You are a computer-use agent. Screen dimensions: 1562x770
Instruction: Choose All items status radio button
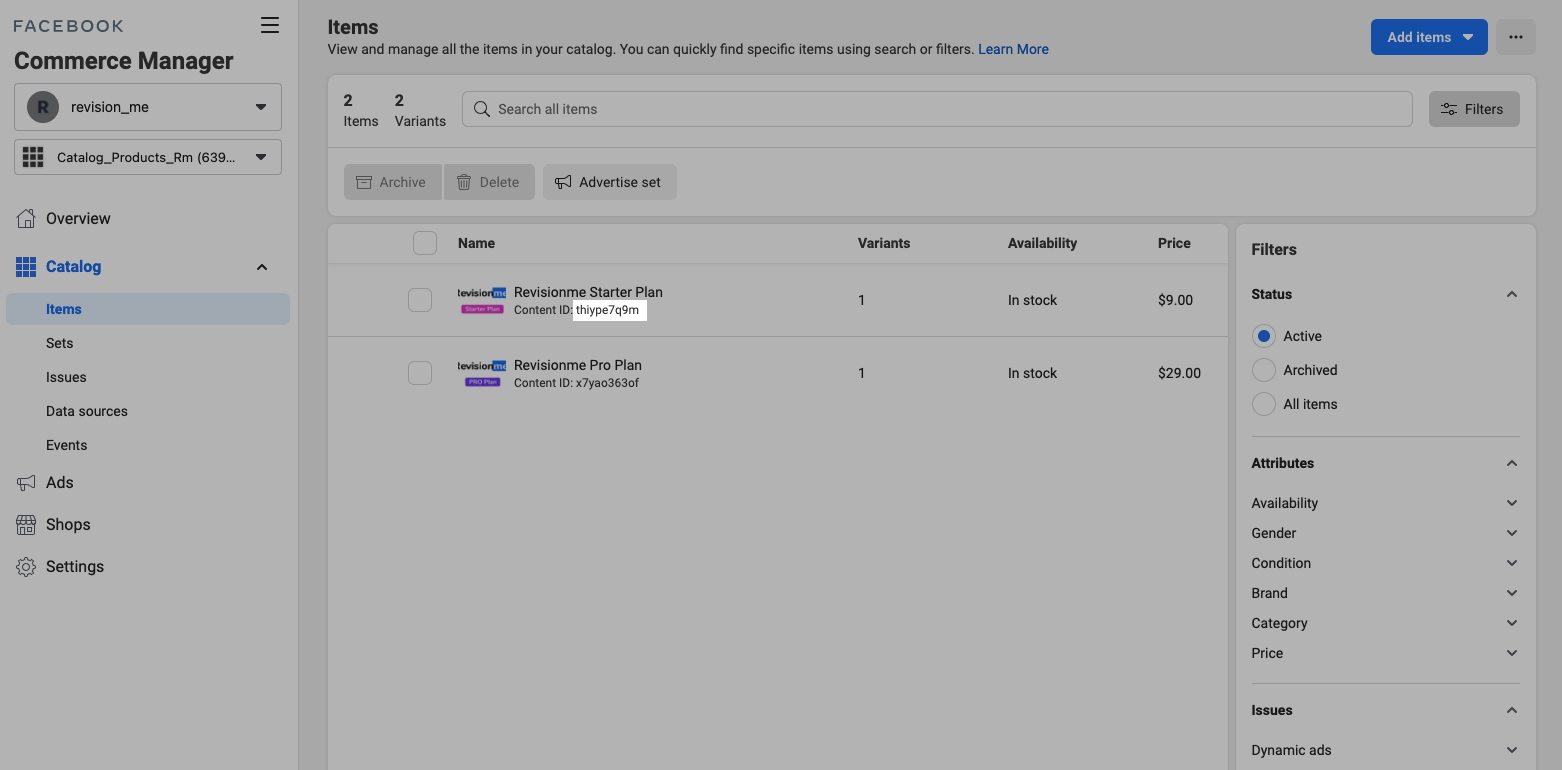[1264, 404]
